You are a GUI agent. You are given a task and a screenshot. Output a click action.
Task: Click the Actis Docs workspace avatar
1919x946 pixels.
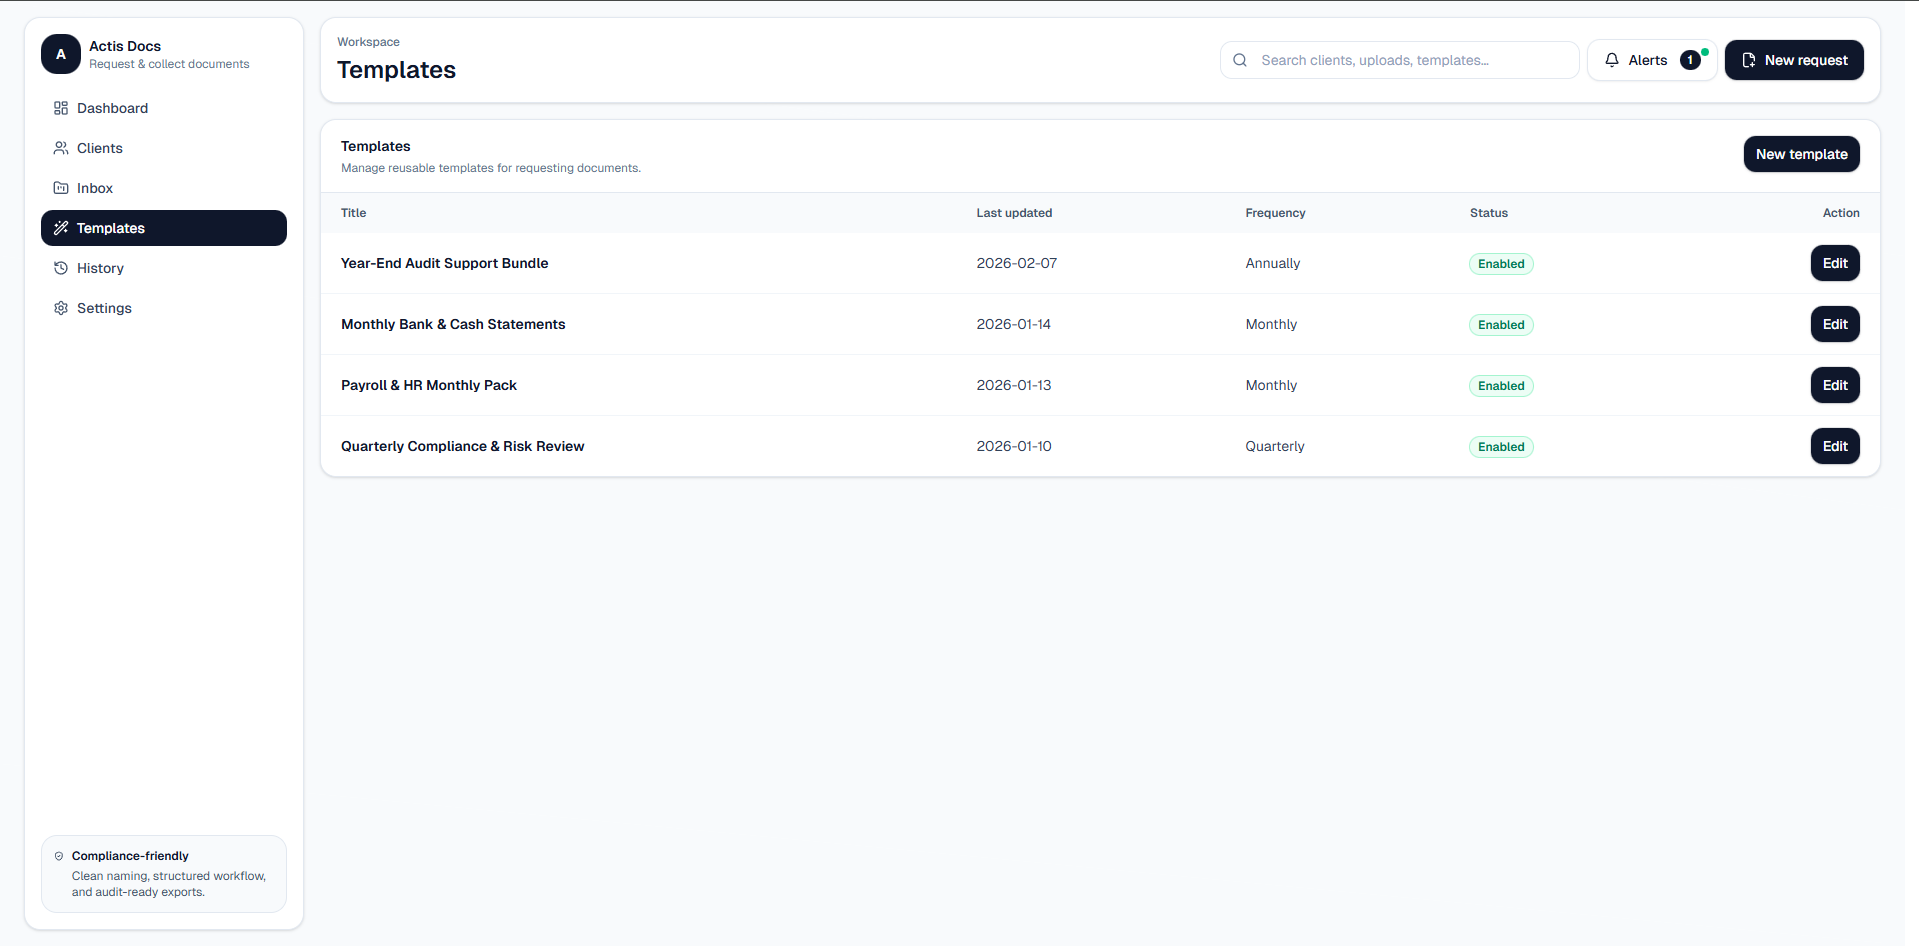pyautogui.click(x=60, y=54)
